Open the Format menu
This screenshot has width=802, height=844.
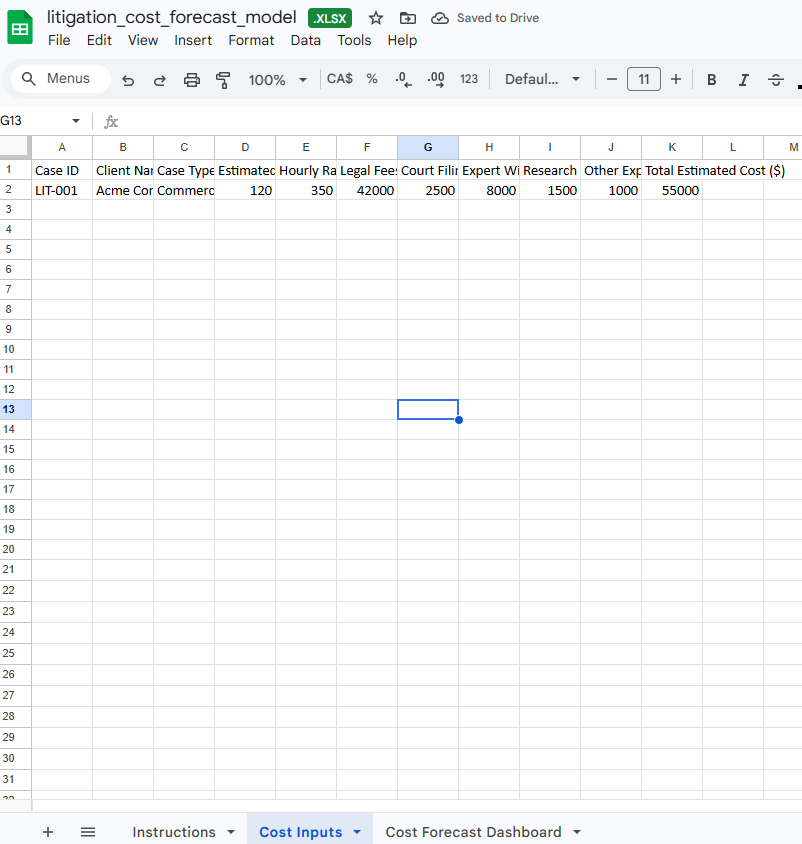point(251,40)
